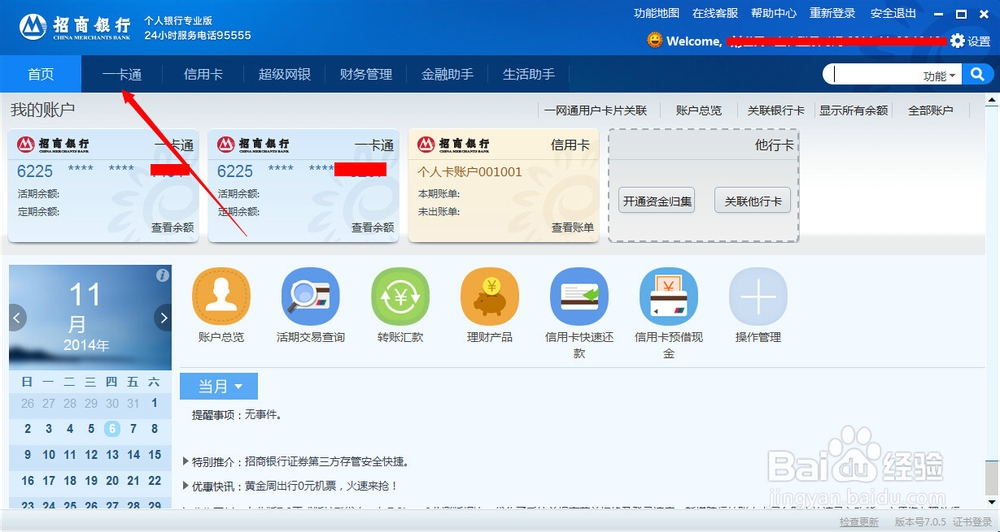
Task: Open the 理财产品 piggy bank icon
Action: (490, 296)
